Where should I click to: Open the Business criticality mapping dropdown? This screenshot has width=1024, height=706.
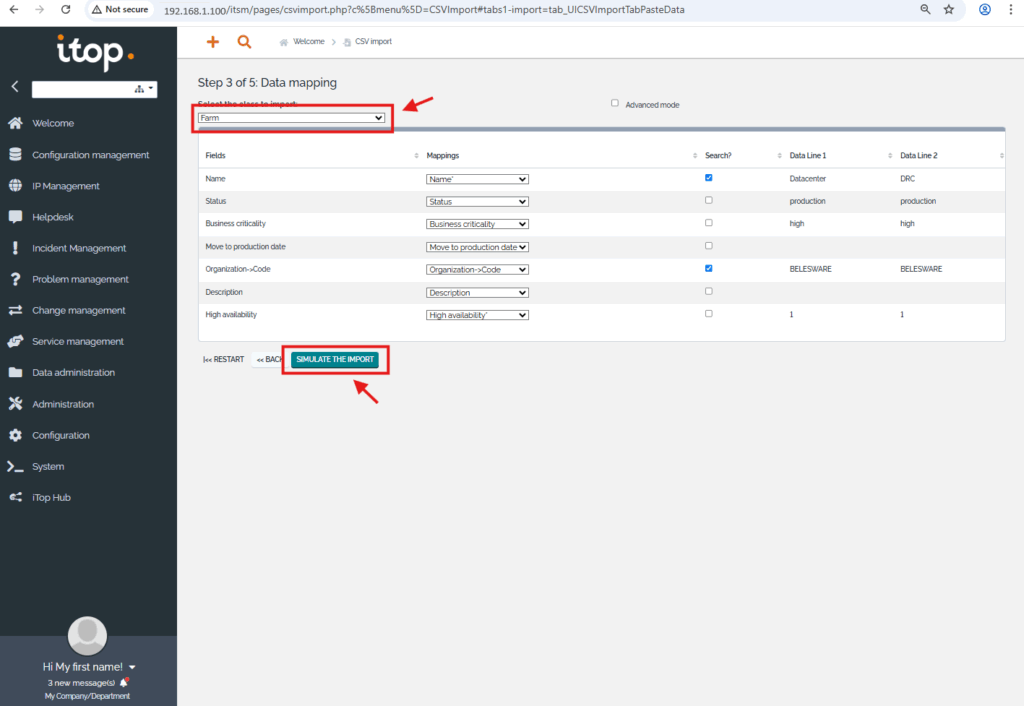click(477, 224)
